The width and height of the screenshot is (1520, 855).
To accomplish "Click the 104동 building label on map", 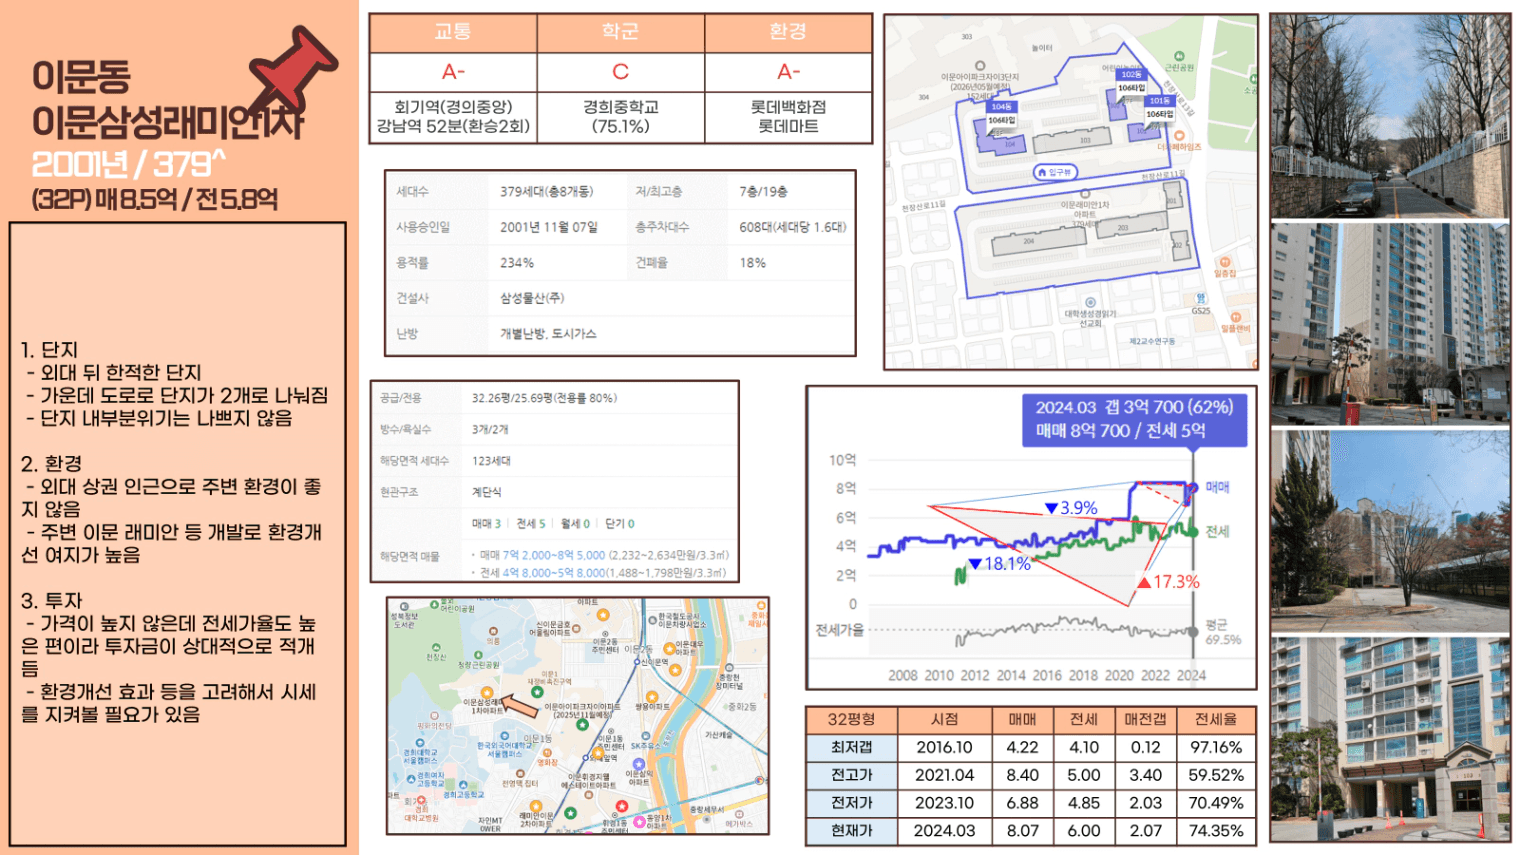I will (x=1002, y=106).
